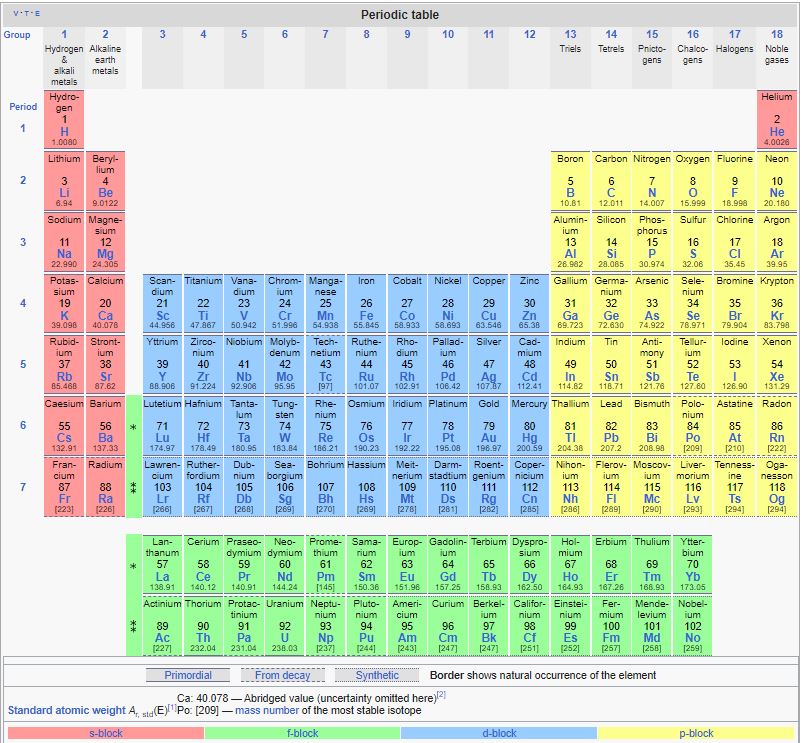Click the Lead Pb symbol
802x743 pixels.
(611, 438)
